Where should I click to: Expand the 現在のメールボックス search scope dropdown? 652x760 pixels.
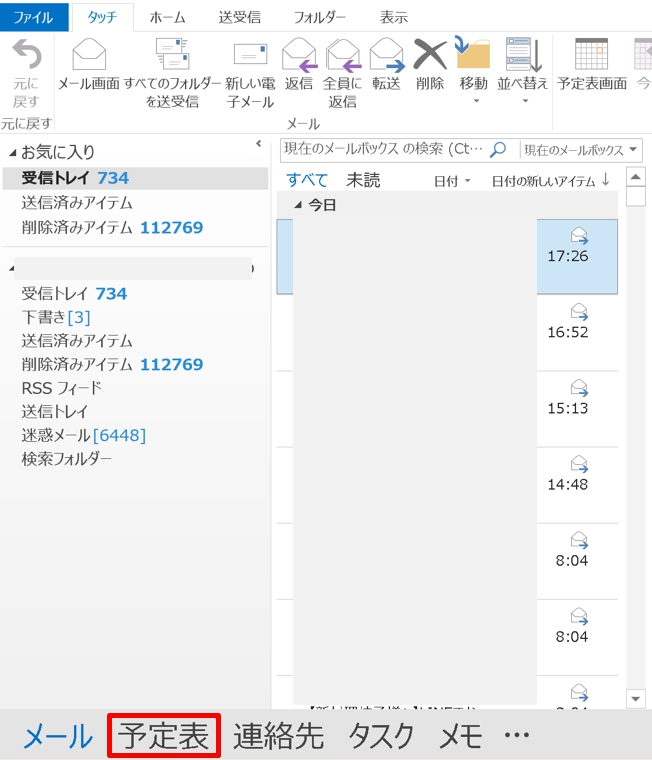click(581, 150)
